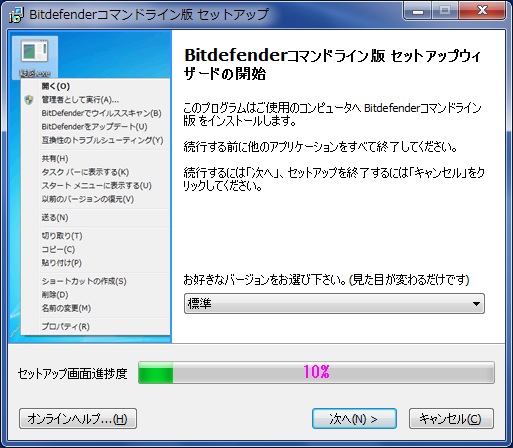Select 開く(O) in the context menu
The image size is (513, 448).
[56, 86]
